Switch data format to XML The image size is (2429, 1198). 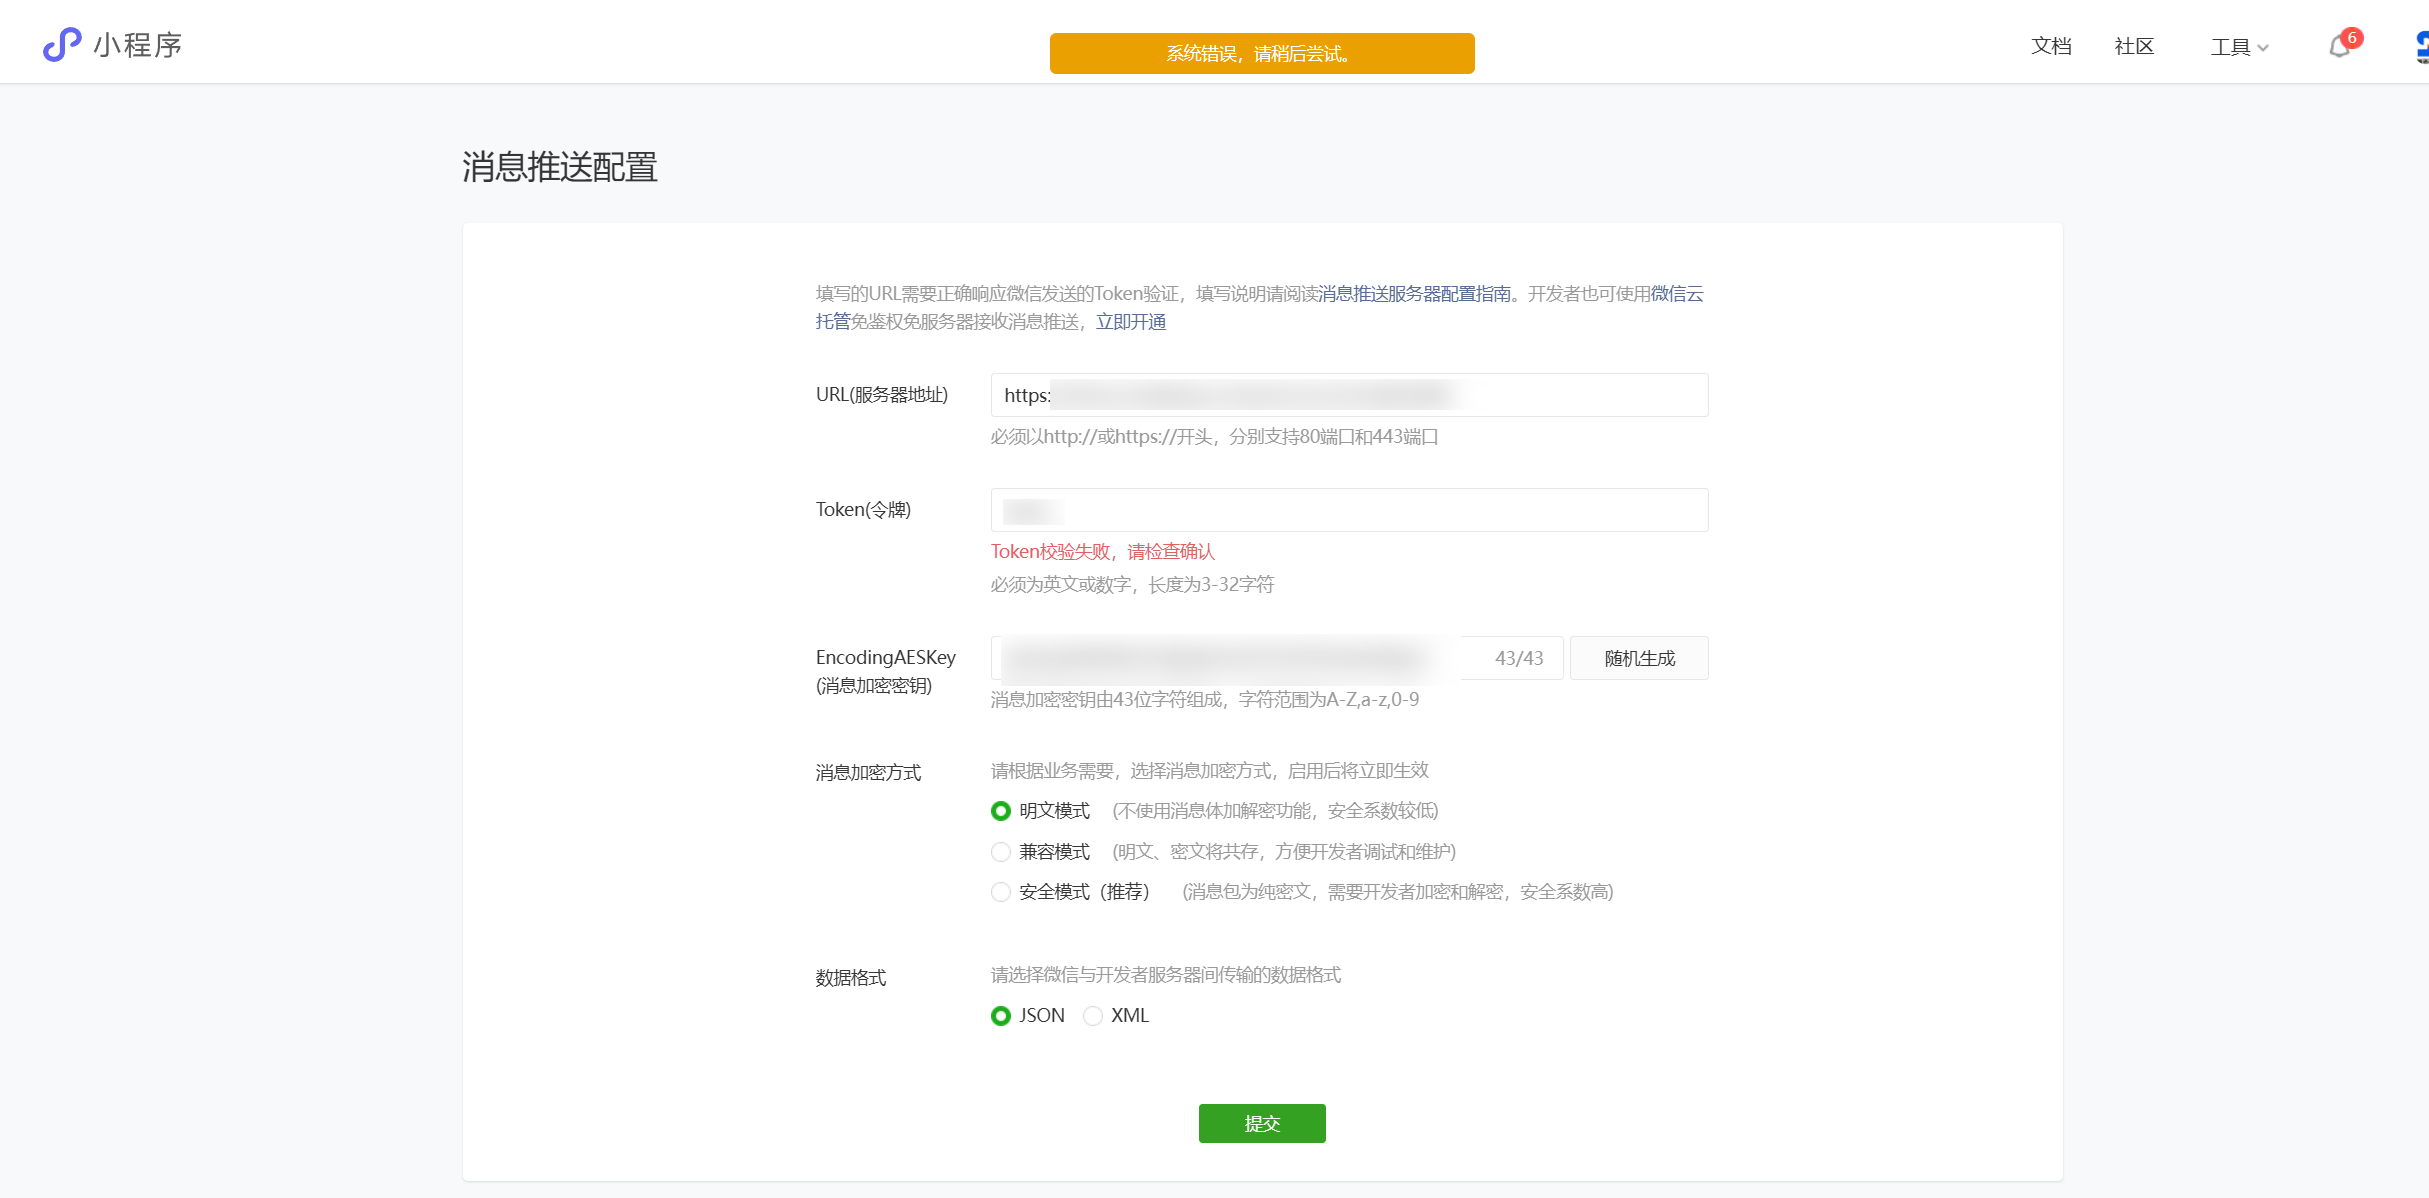pyautogui.click(x=1093, y=1016)
